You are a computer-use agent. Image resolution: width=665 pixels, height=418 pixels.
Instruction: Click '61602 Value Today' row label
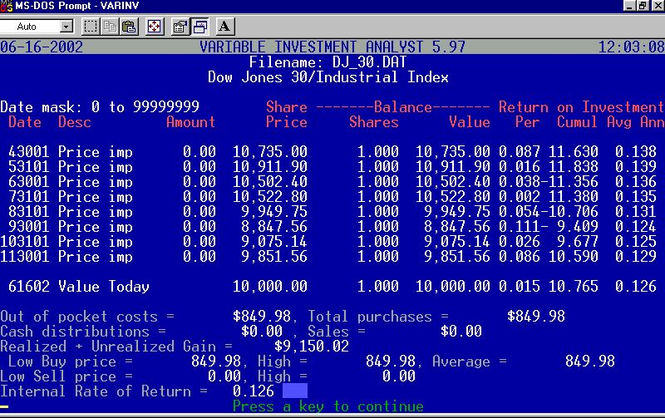[x=79, y=287]
